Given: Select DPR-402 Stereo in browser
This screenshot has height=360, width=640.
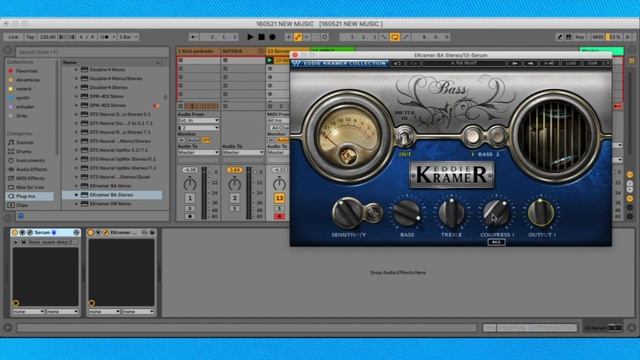Looking at the screenshot, I should (x=108, y=105).
